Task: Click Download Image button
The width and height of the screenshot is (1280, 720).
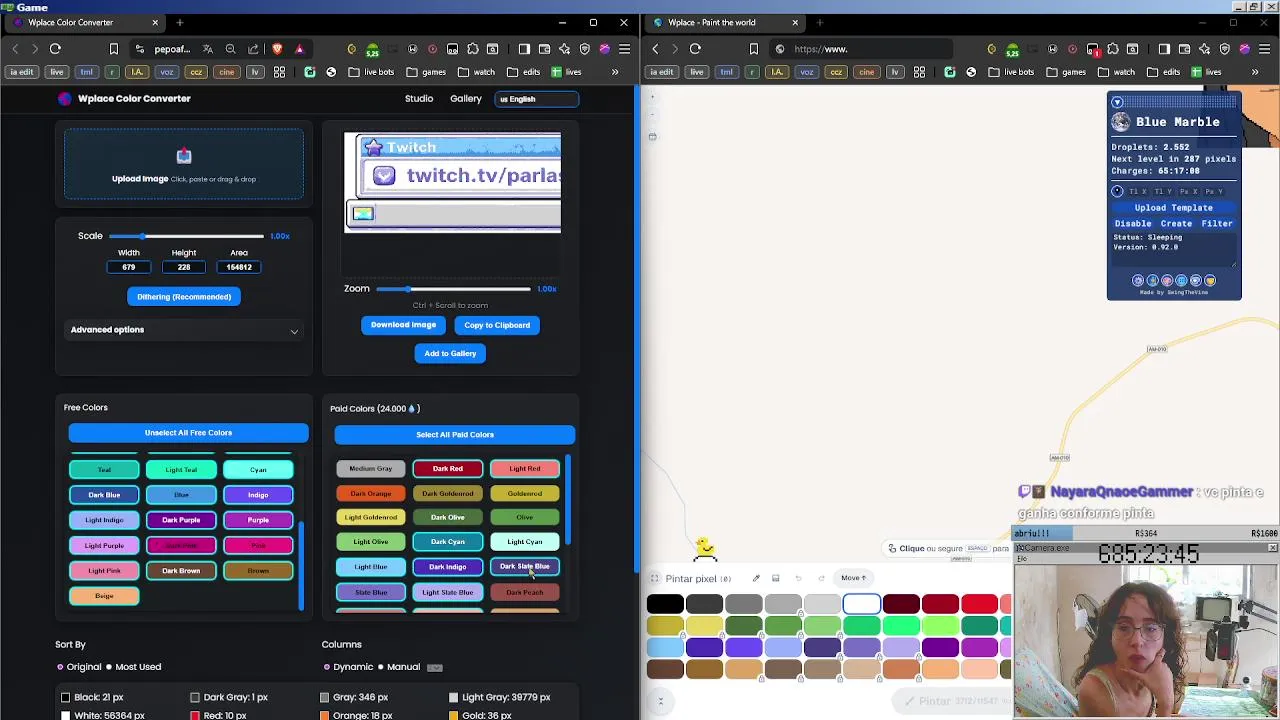Action: pyautogui.click(x=404, y=325)
